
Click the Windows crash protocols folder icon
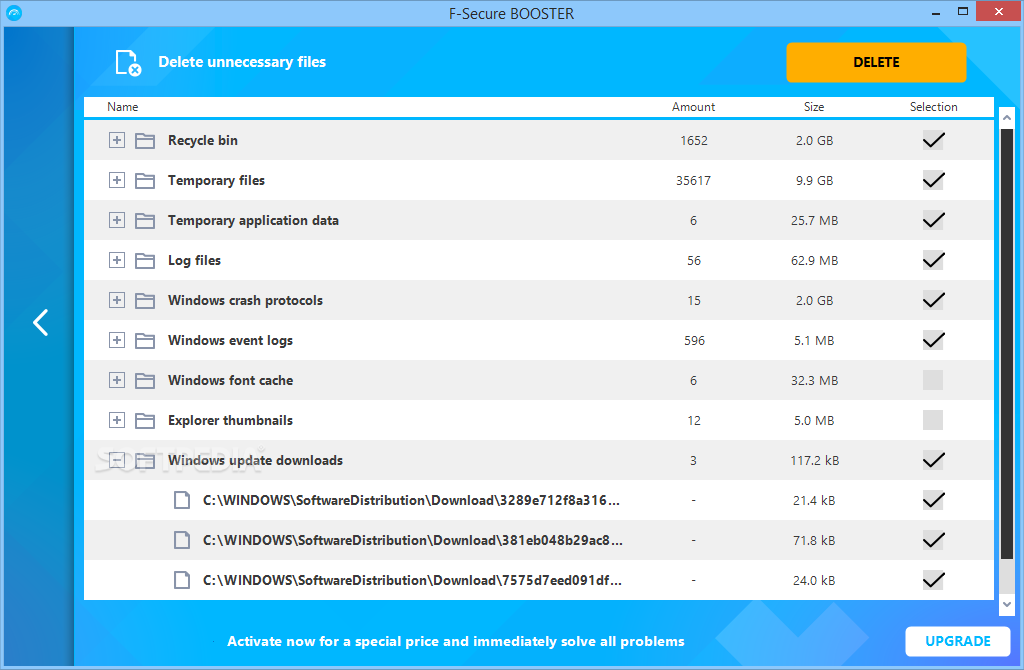point(145,300)
